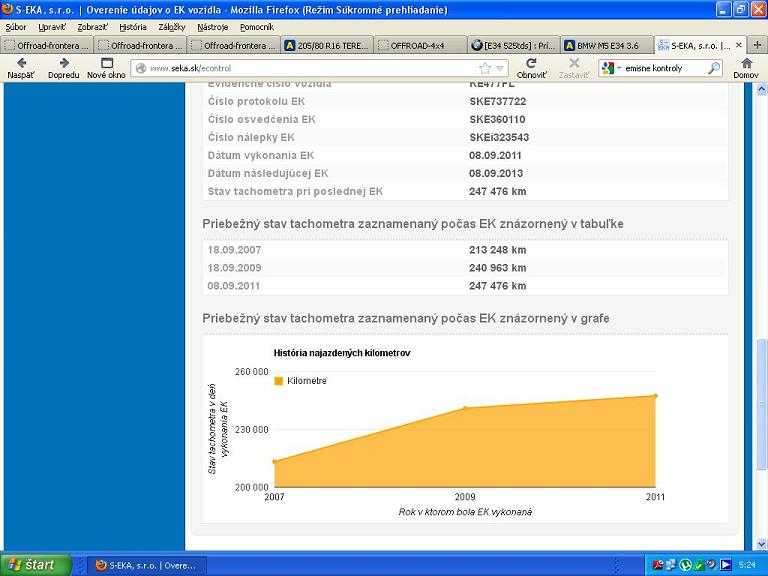
Task: Open URL history dropdown arrow
Action: click(x=500, y=68)
